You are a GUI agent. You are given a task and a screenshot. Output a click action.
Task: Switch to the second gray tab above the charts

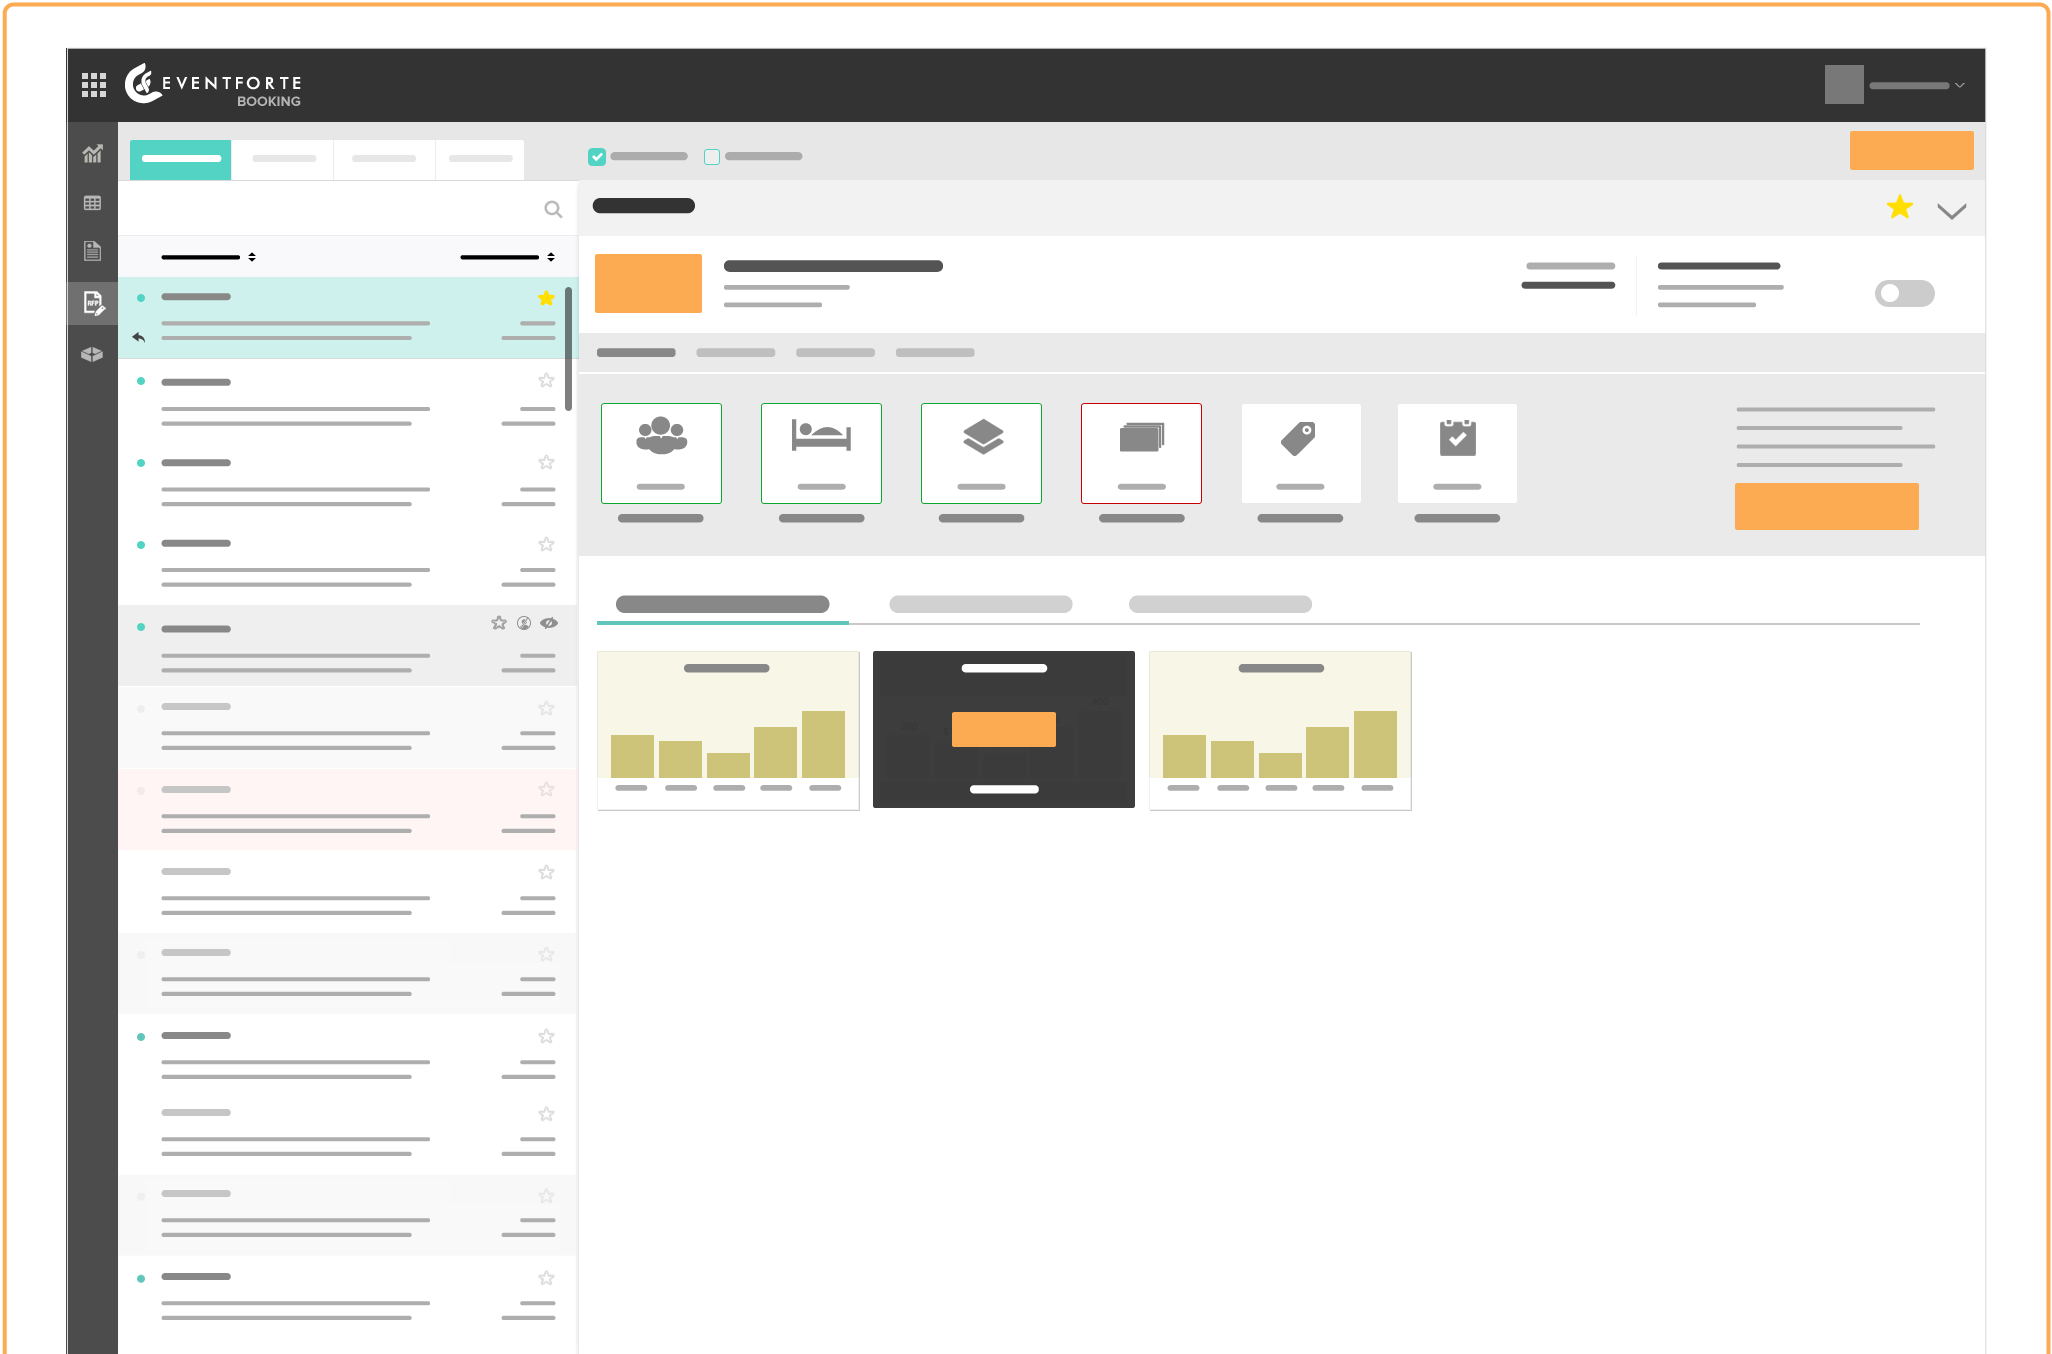[x=980, y=604]
